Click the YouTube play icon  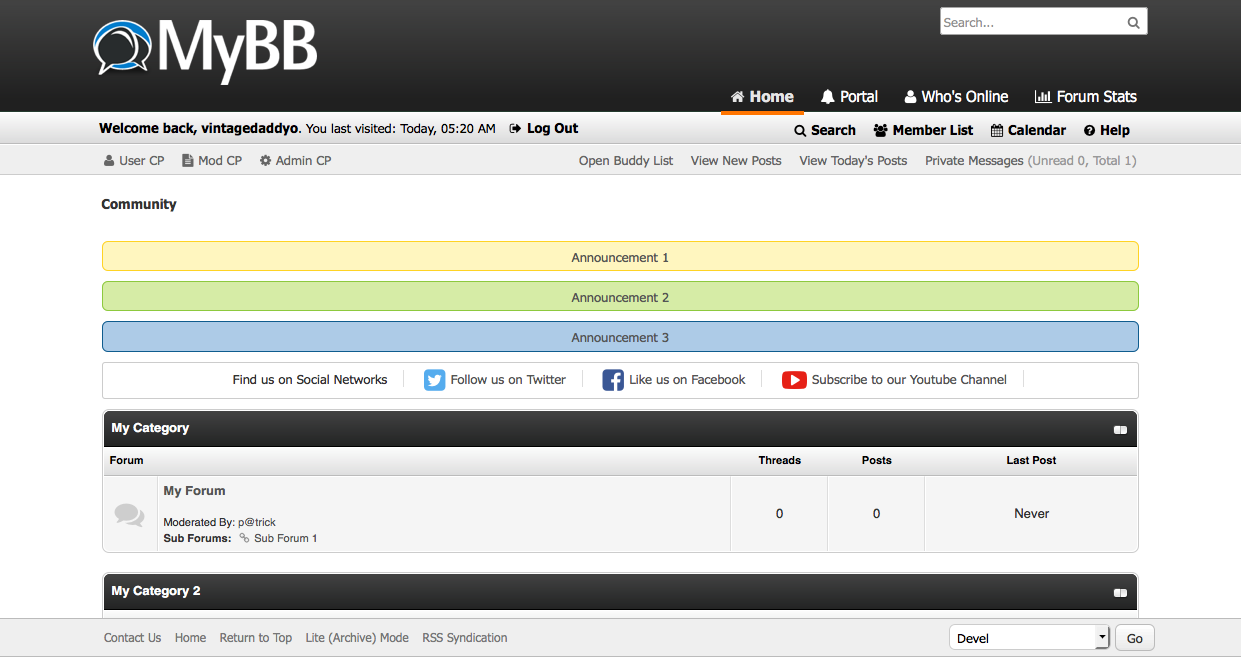[795, 380]
